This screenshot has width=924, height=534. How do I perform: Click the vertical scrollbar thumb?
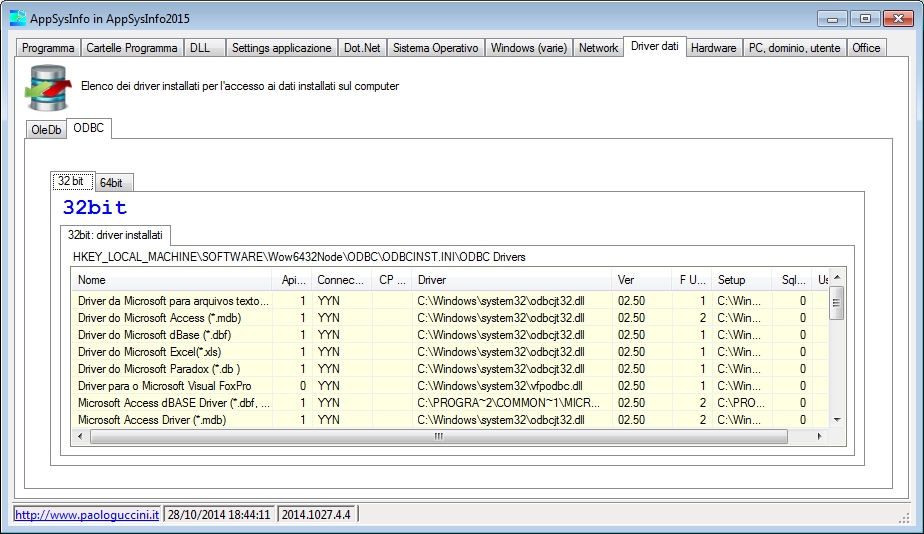[836, 303]
